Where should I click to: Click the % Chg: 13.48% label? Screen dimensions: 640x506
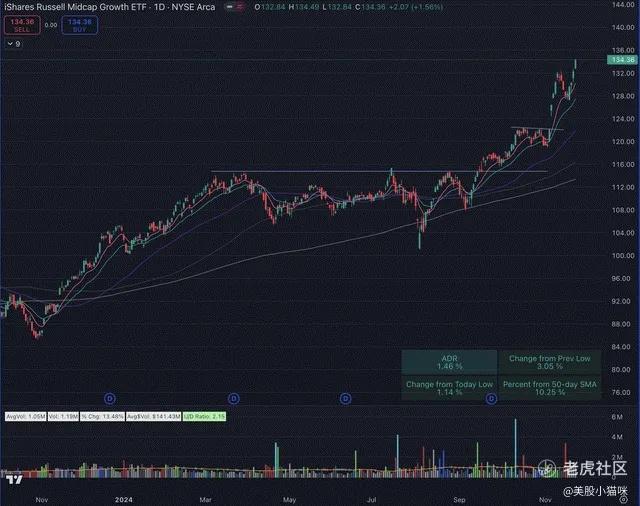102,417
